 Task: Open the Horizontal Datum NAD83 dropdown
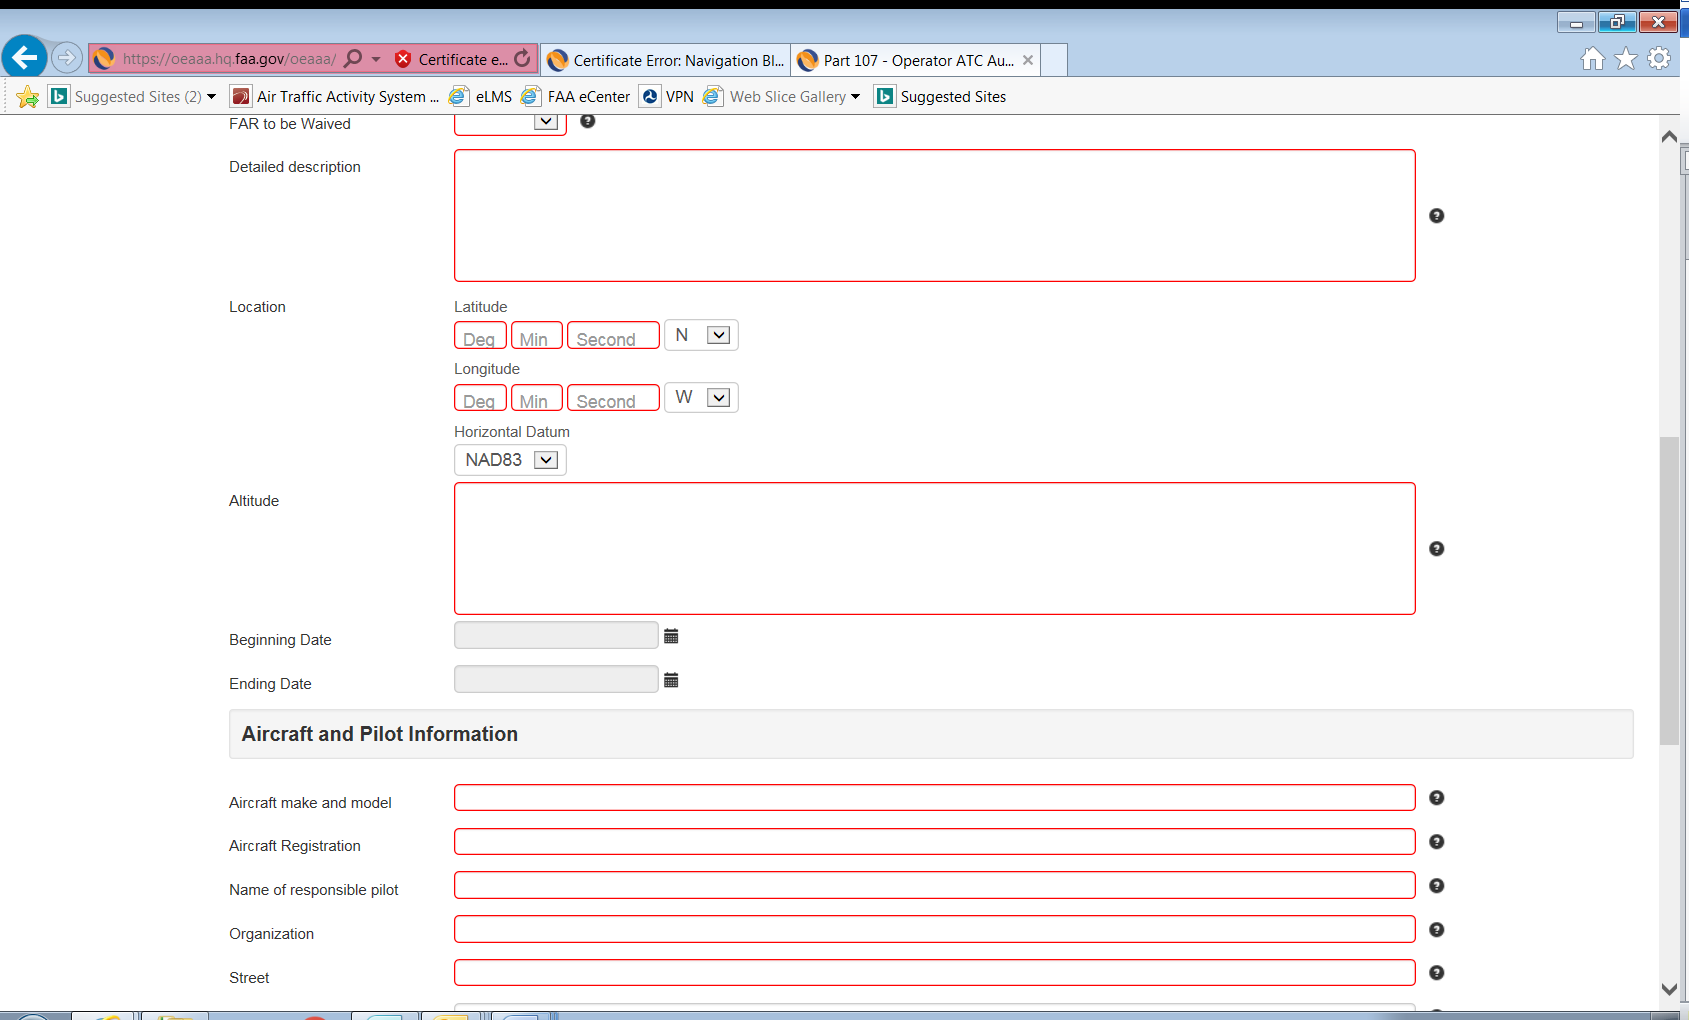[x=545, y=460]
